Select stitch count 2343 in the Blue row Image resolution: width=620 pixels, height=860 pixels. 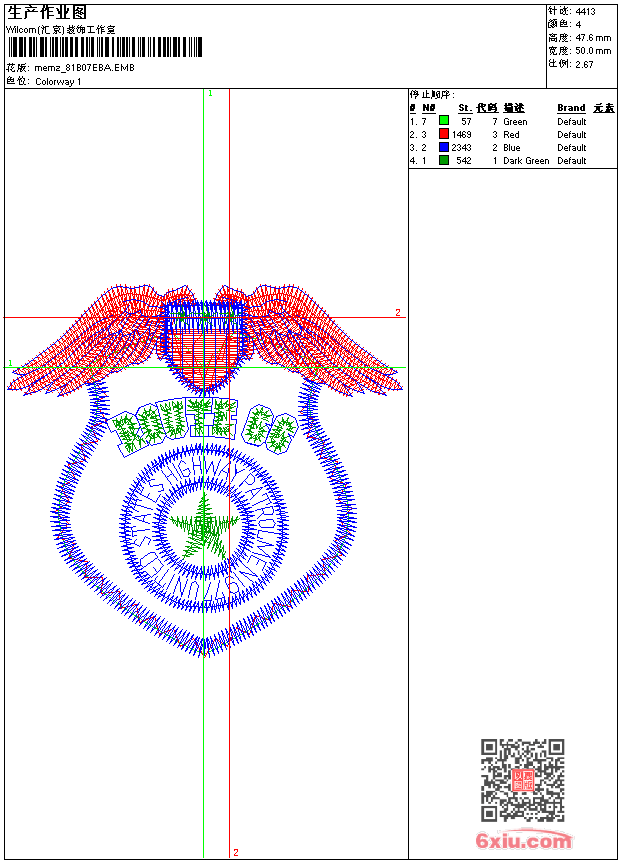(x=461, y=148)
